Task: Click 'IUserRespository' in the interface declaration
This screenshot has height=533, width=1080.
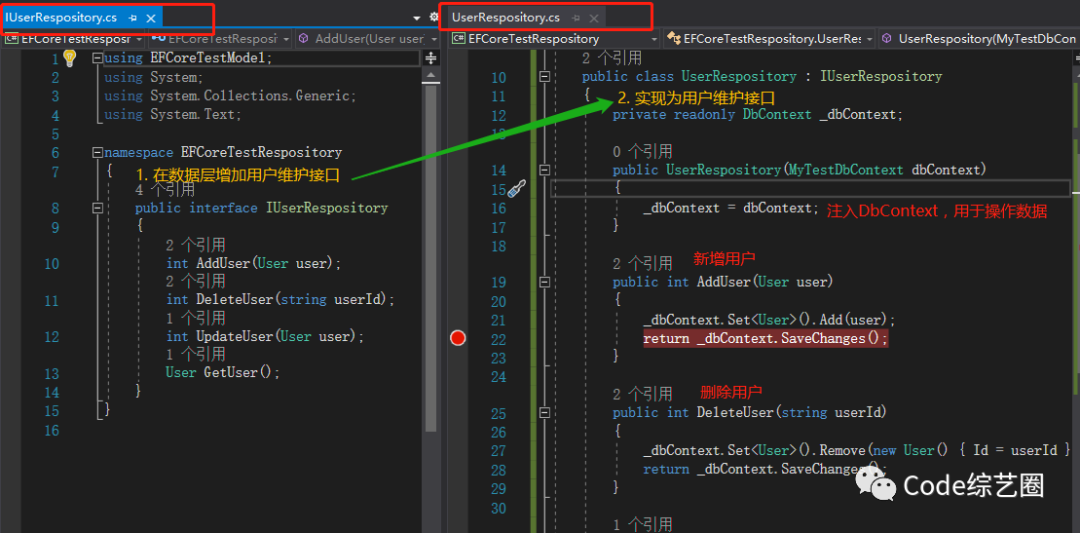Action: pos(327,208)
